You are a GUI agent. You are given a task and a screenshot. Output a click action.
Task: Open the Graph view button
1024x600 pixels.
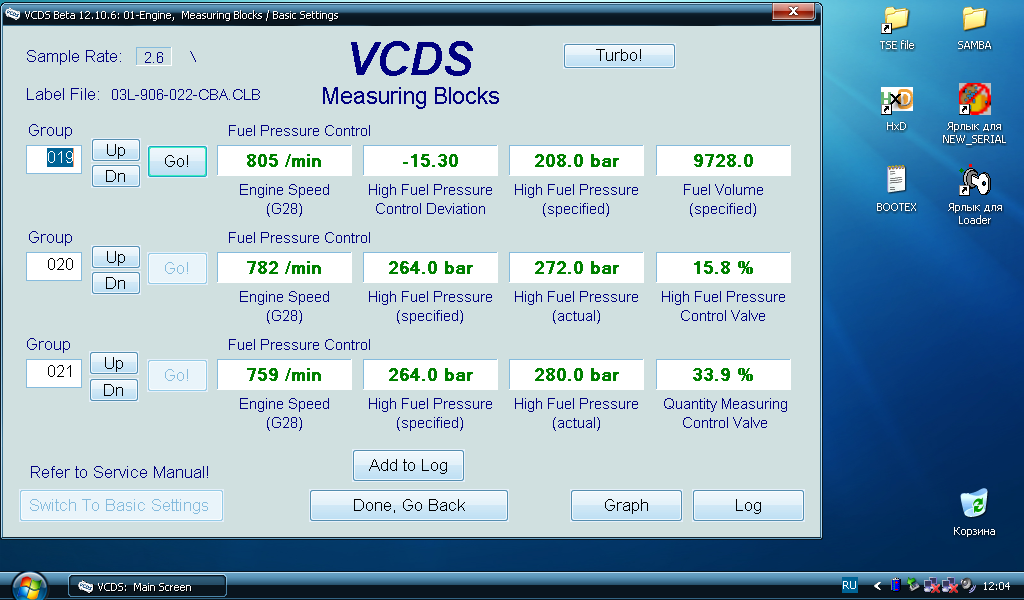[x=626, y=505]
